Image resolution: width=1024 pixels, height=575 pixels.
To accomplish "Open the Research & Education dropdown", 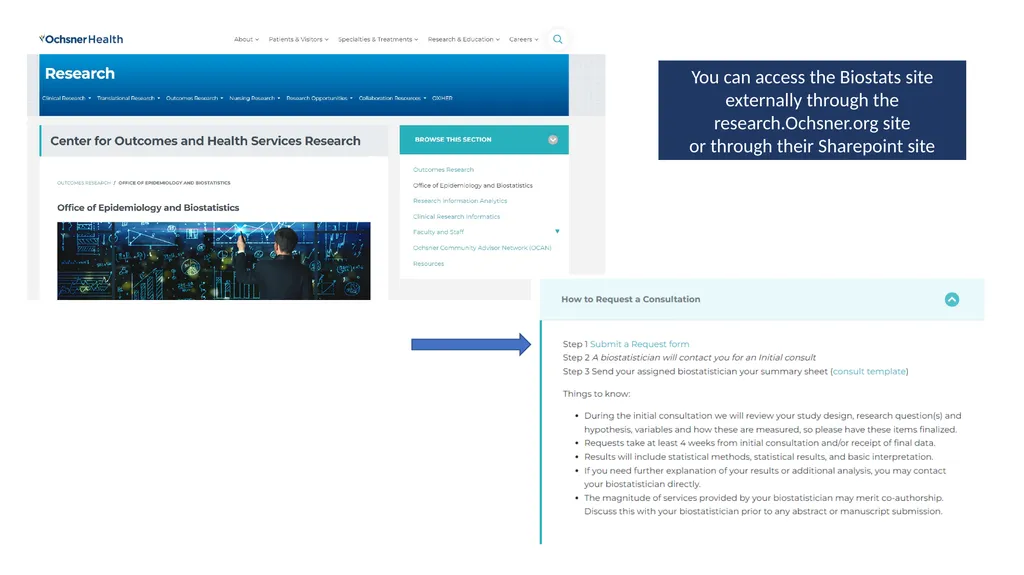I will click(464, 39).
